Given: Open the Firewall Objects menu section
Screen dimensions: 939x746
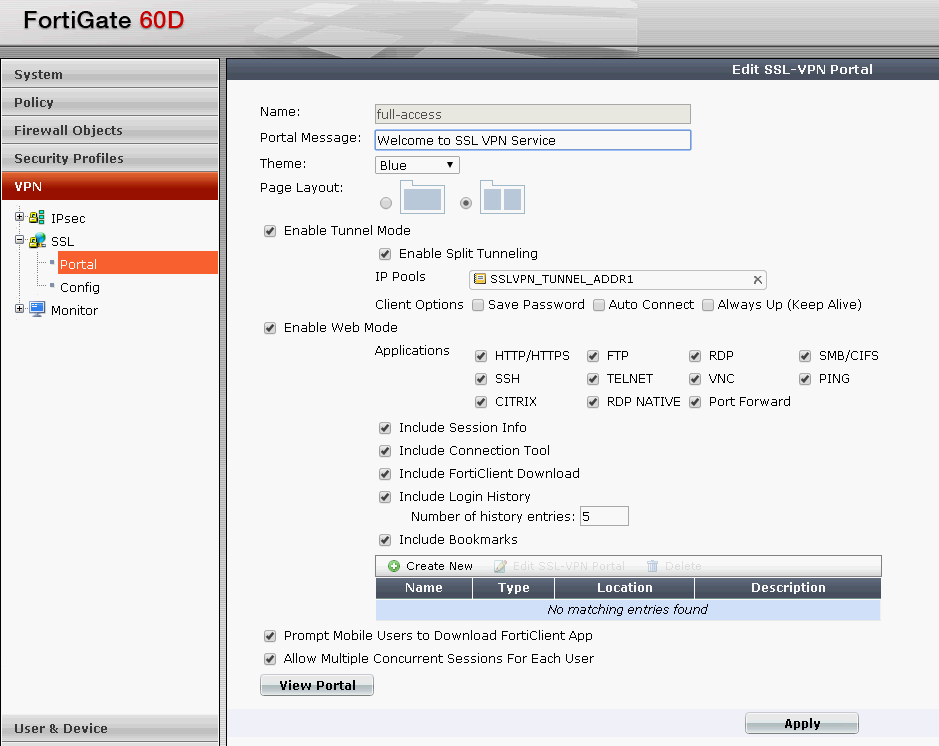Looking at the screenshot, I should [110, 130].
